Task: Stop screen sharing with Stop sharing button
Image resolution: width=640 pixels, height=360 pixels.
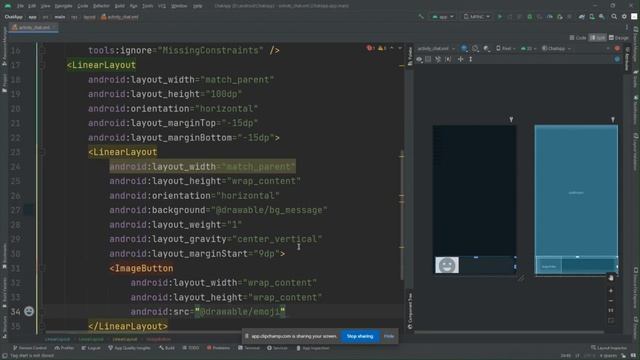Action: pyautogui.click(x=360, y=336)
